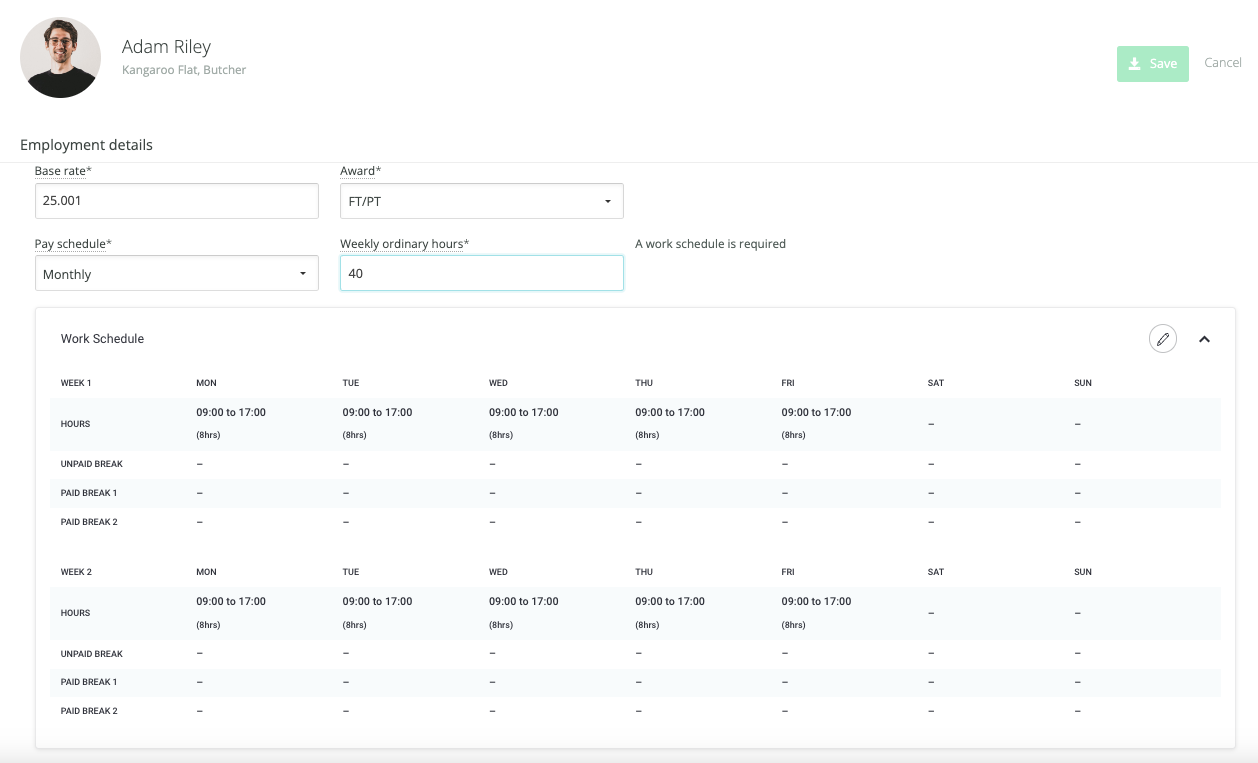
Task: Click Week 2 UNPAID BREAK row label
Action: click(92, 654)
